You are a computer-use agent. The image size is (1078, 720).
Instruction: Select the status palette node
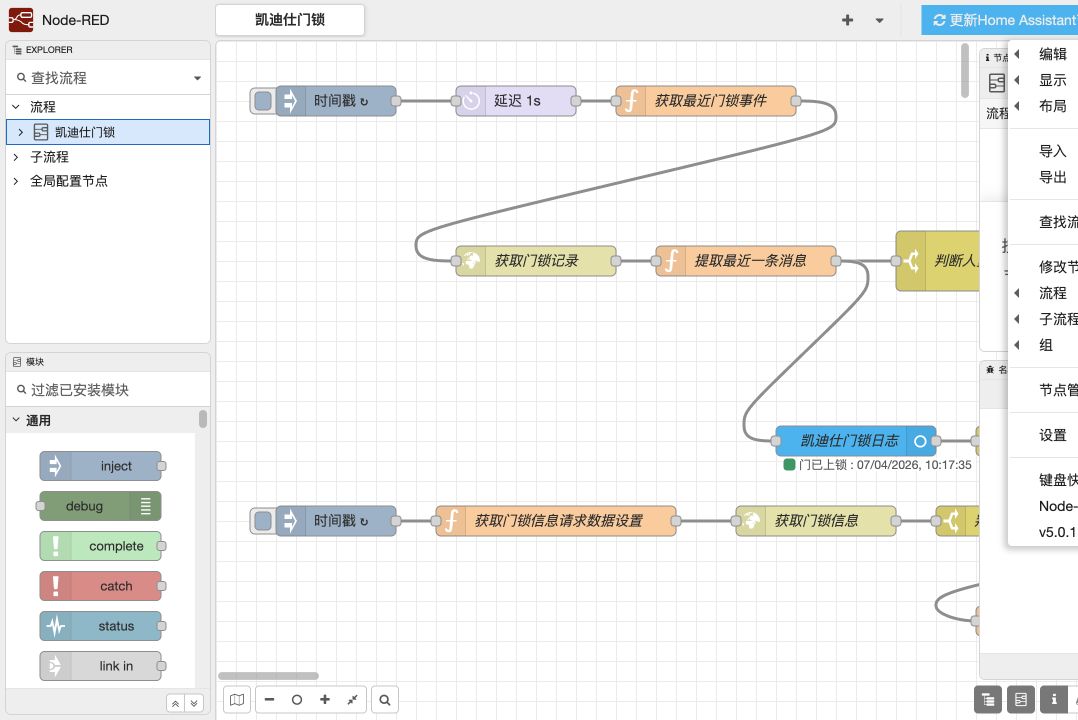100,626
